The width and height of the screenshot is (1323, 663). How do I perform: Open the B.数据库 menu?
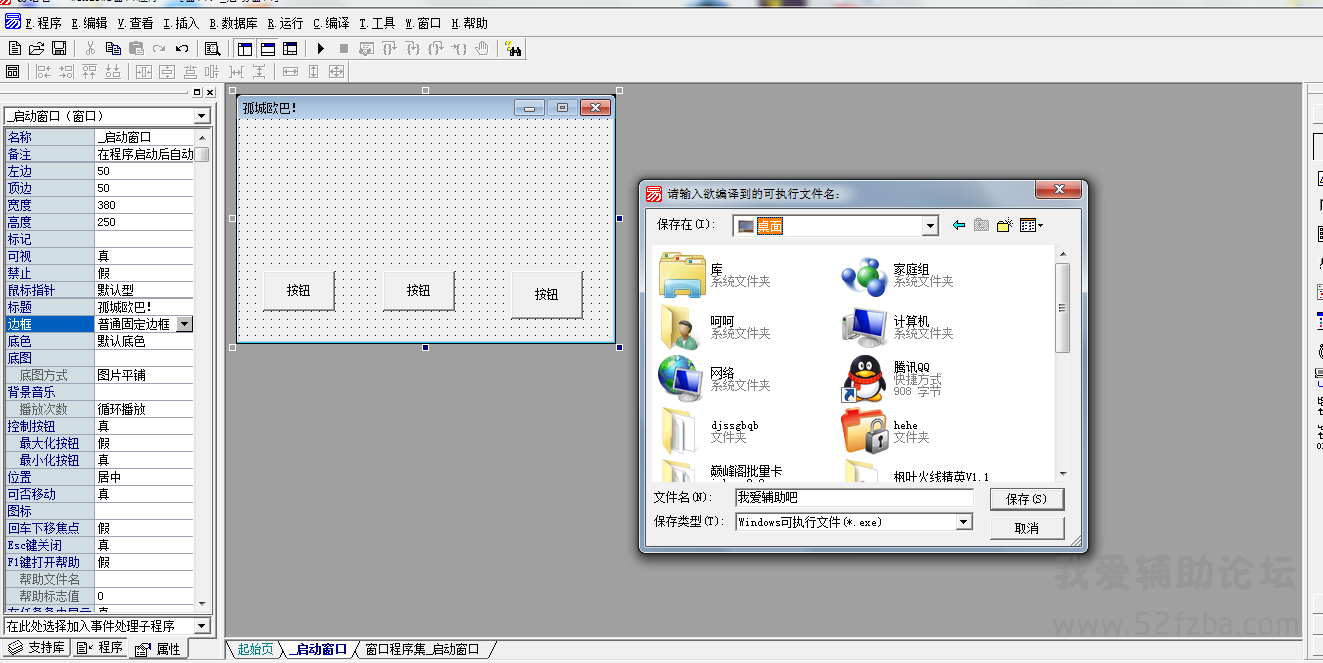[233, 23]
